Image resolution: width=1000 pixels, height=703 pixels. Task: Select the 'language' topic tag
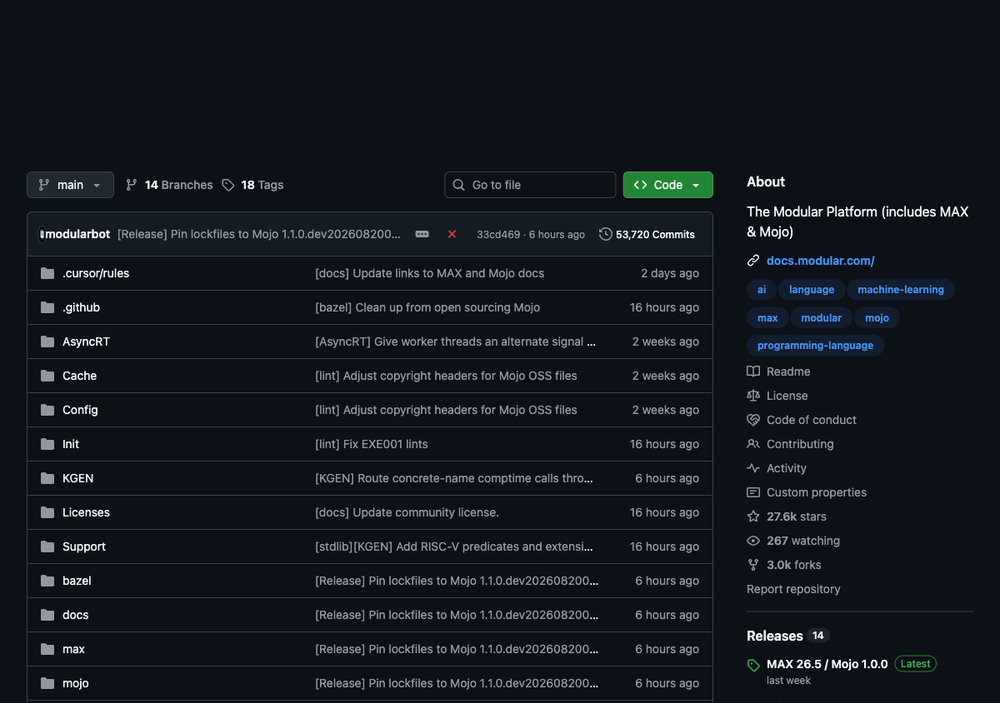[811, 290]
